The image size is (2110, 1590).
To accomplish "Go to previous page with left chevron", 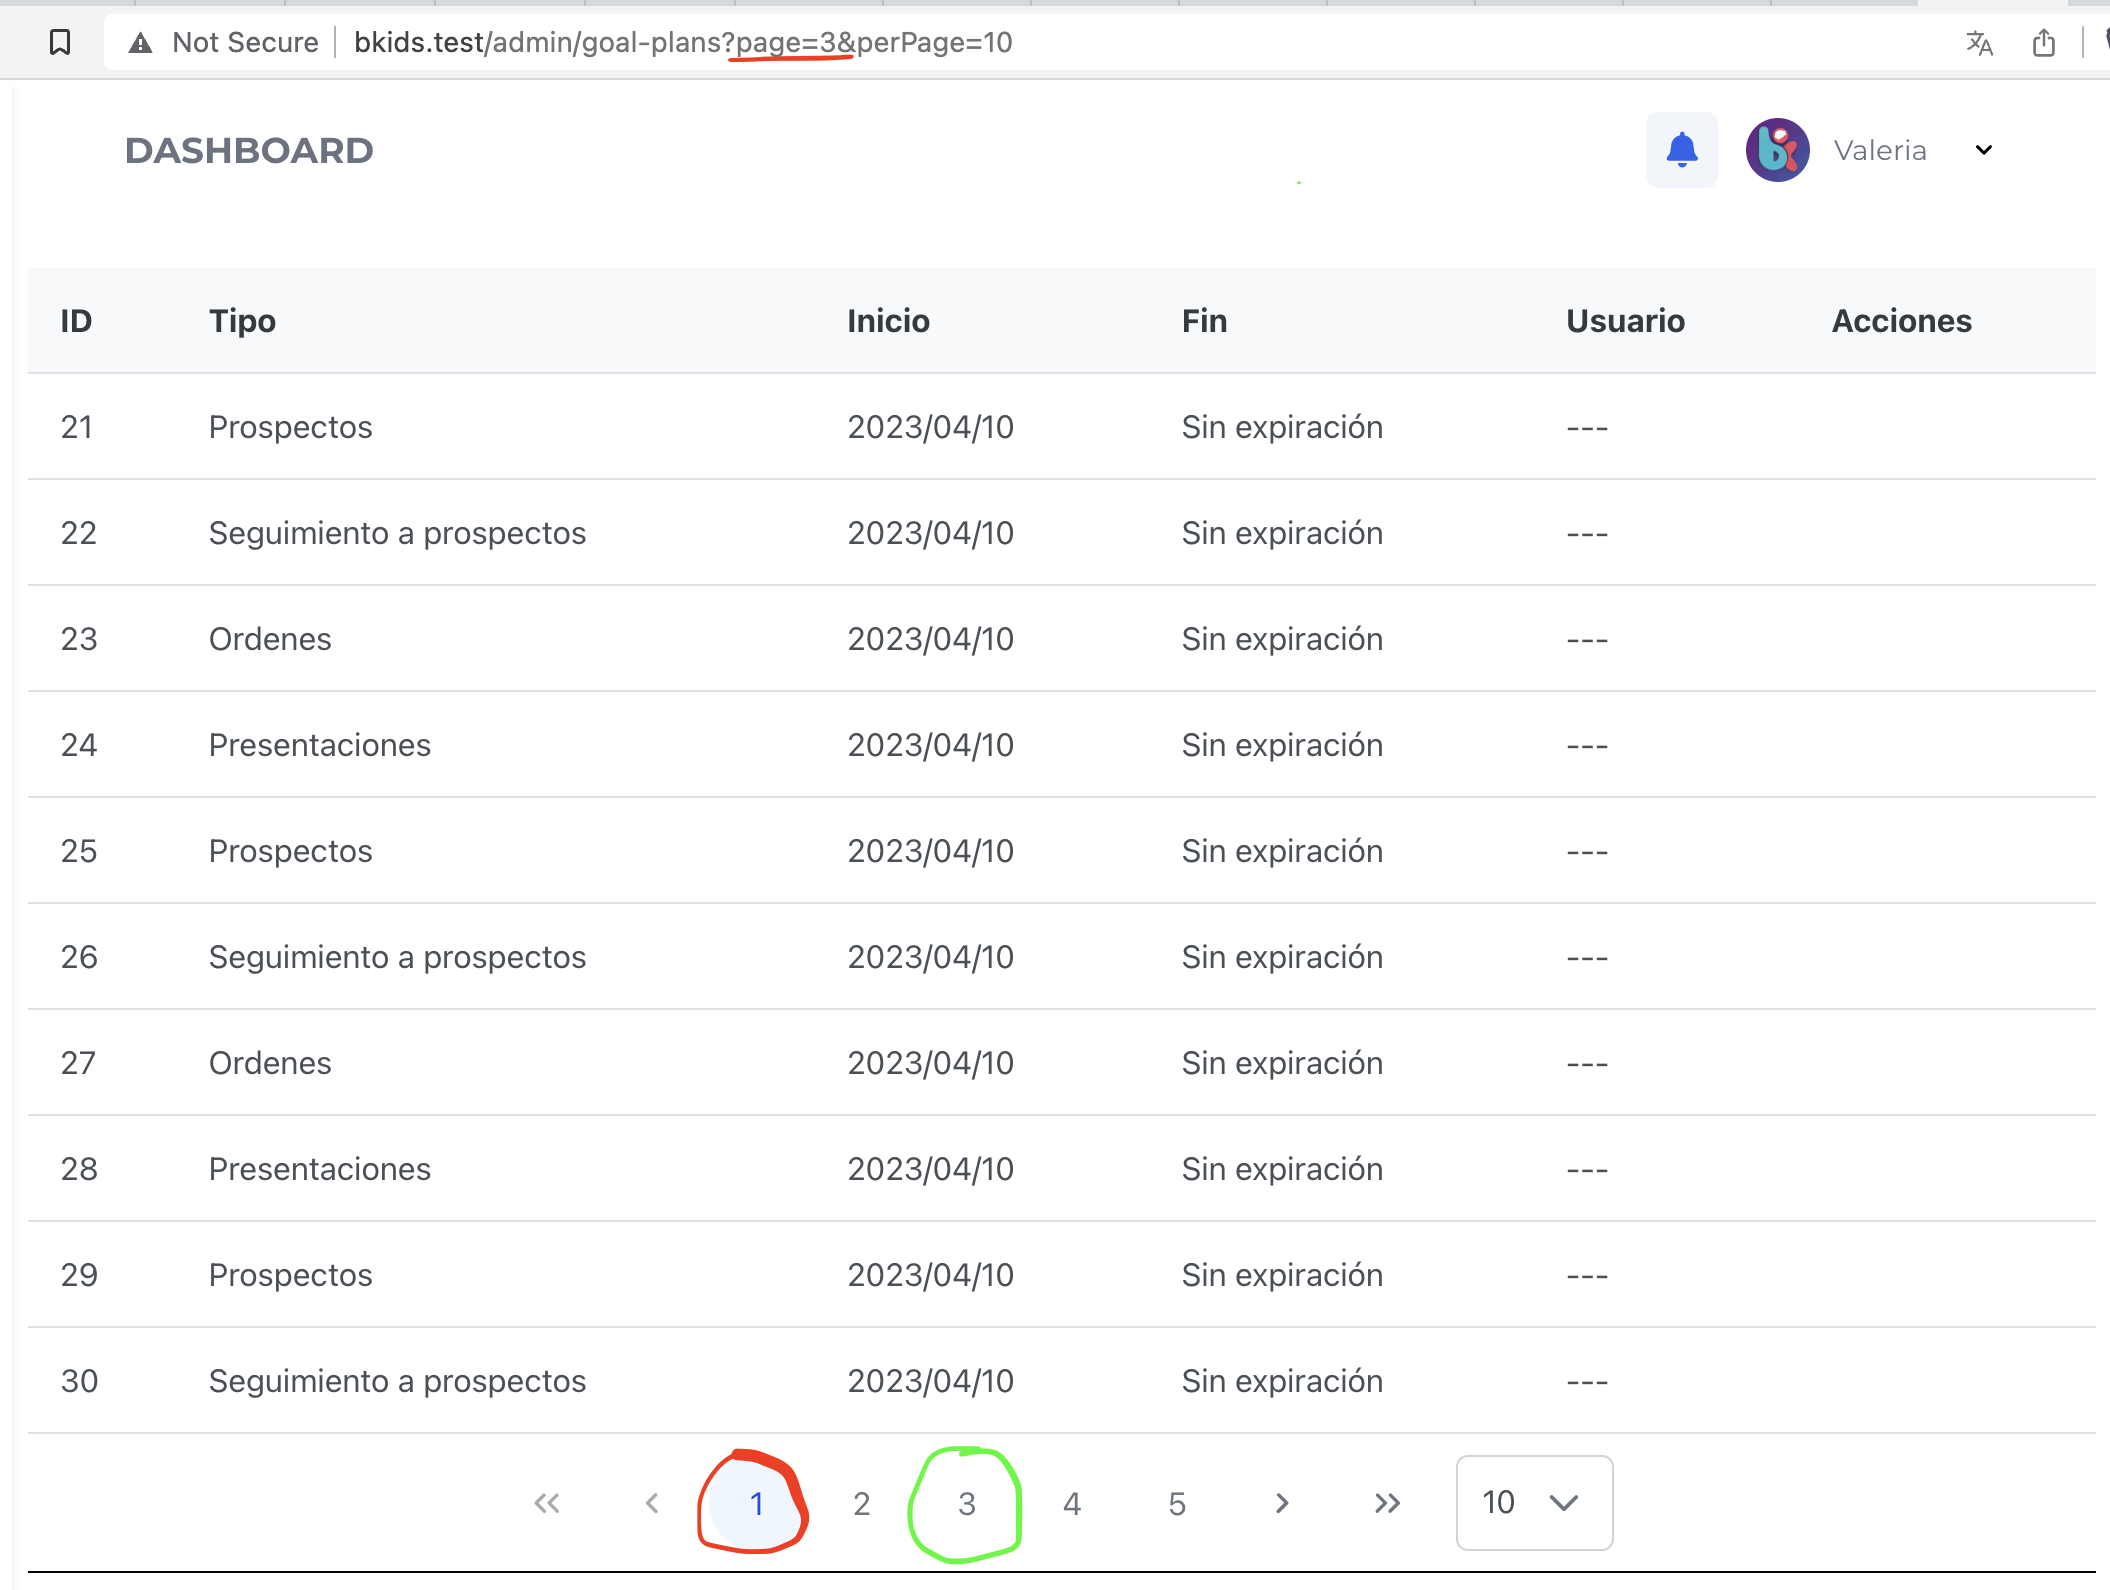I will coord(652,1502).
